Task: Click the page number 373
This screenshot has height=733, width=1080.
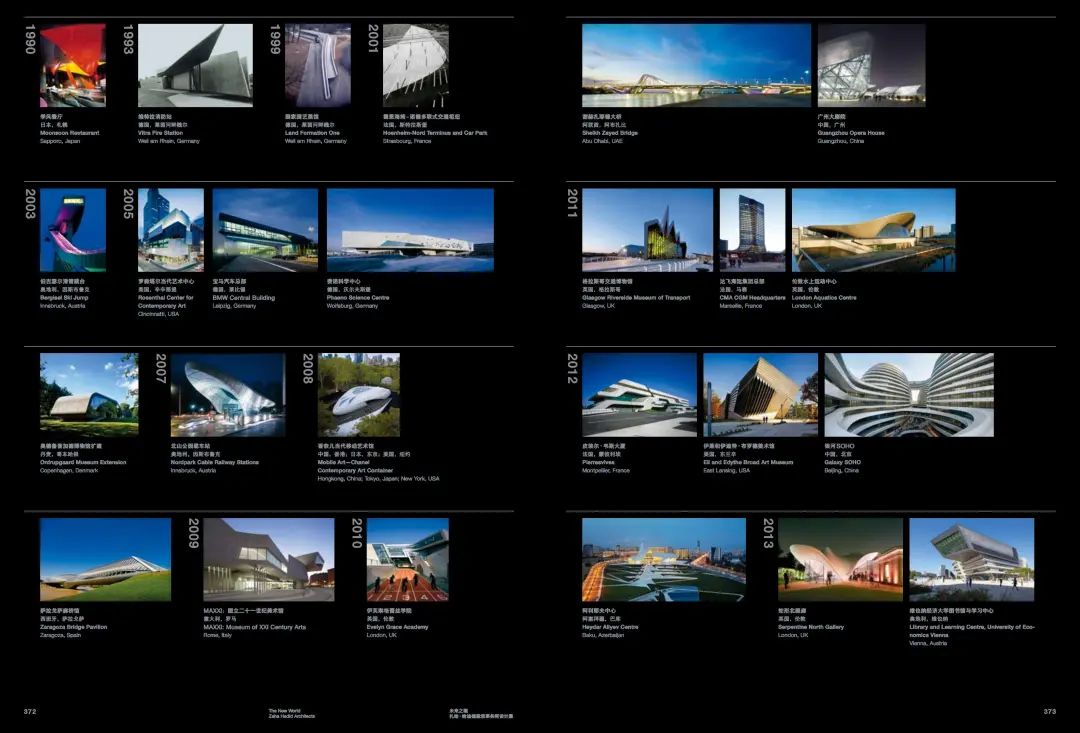Action: point(1050,712)
